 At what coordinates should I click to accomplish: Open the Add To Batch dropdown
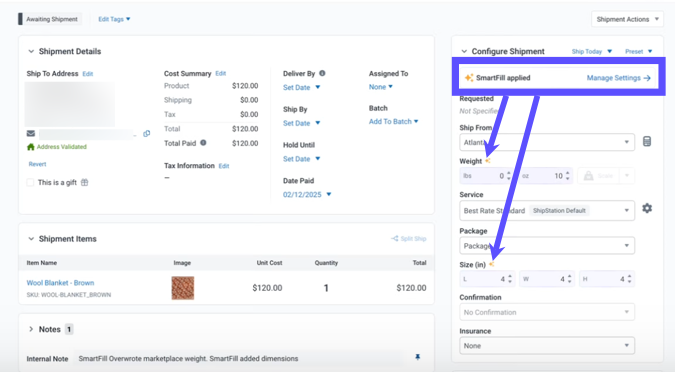pyautogui.click(x=393, y=122)
